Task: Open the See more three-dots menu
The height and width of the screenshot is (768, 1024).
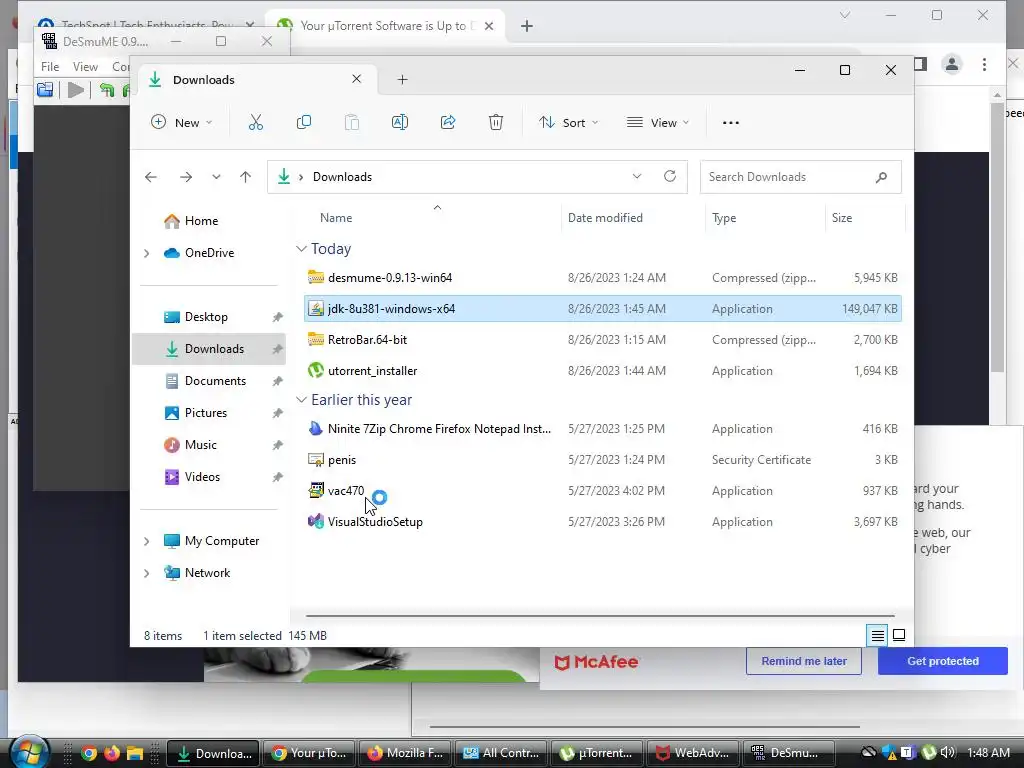Action: tap(731, 122)
